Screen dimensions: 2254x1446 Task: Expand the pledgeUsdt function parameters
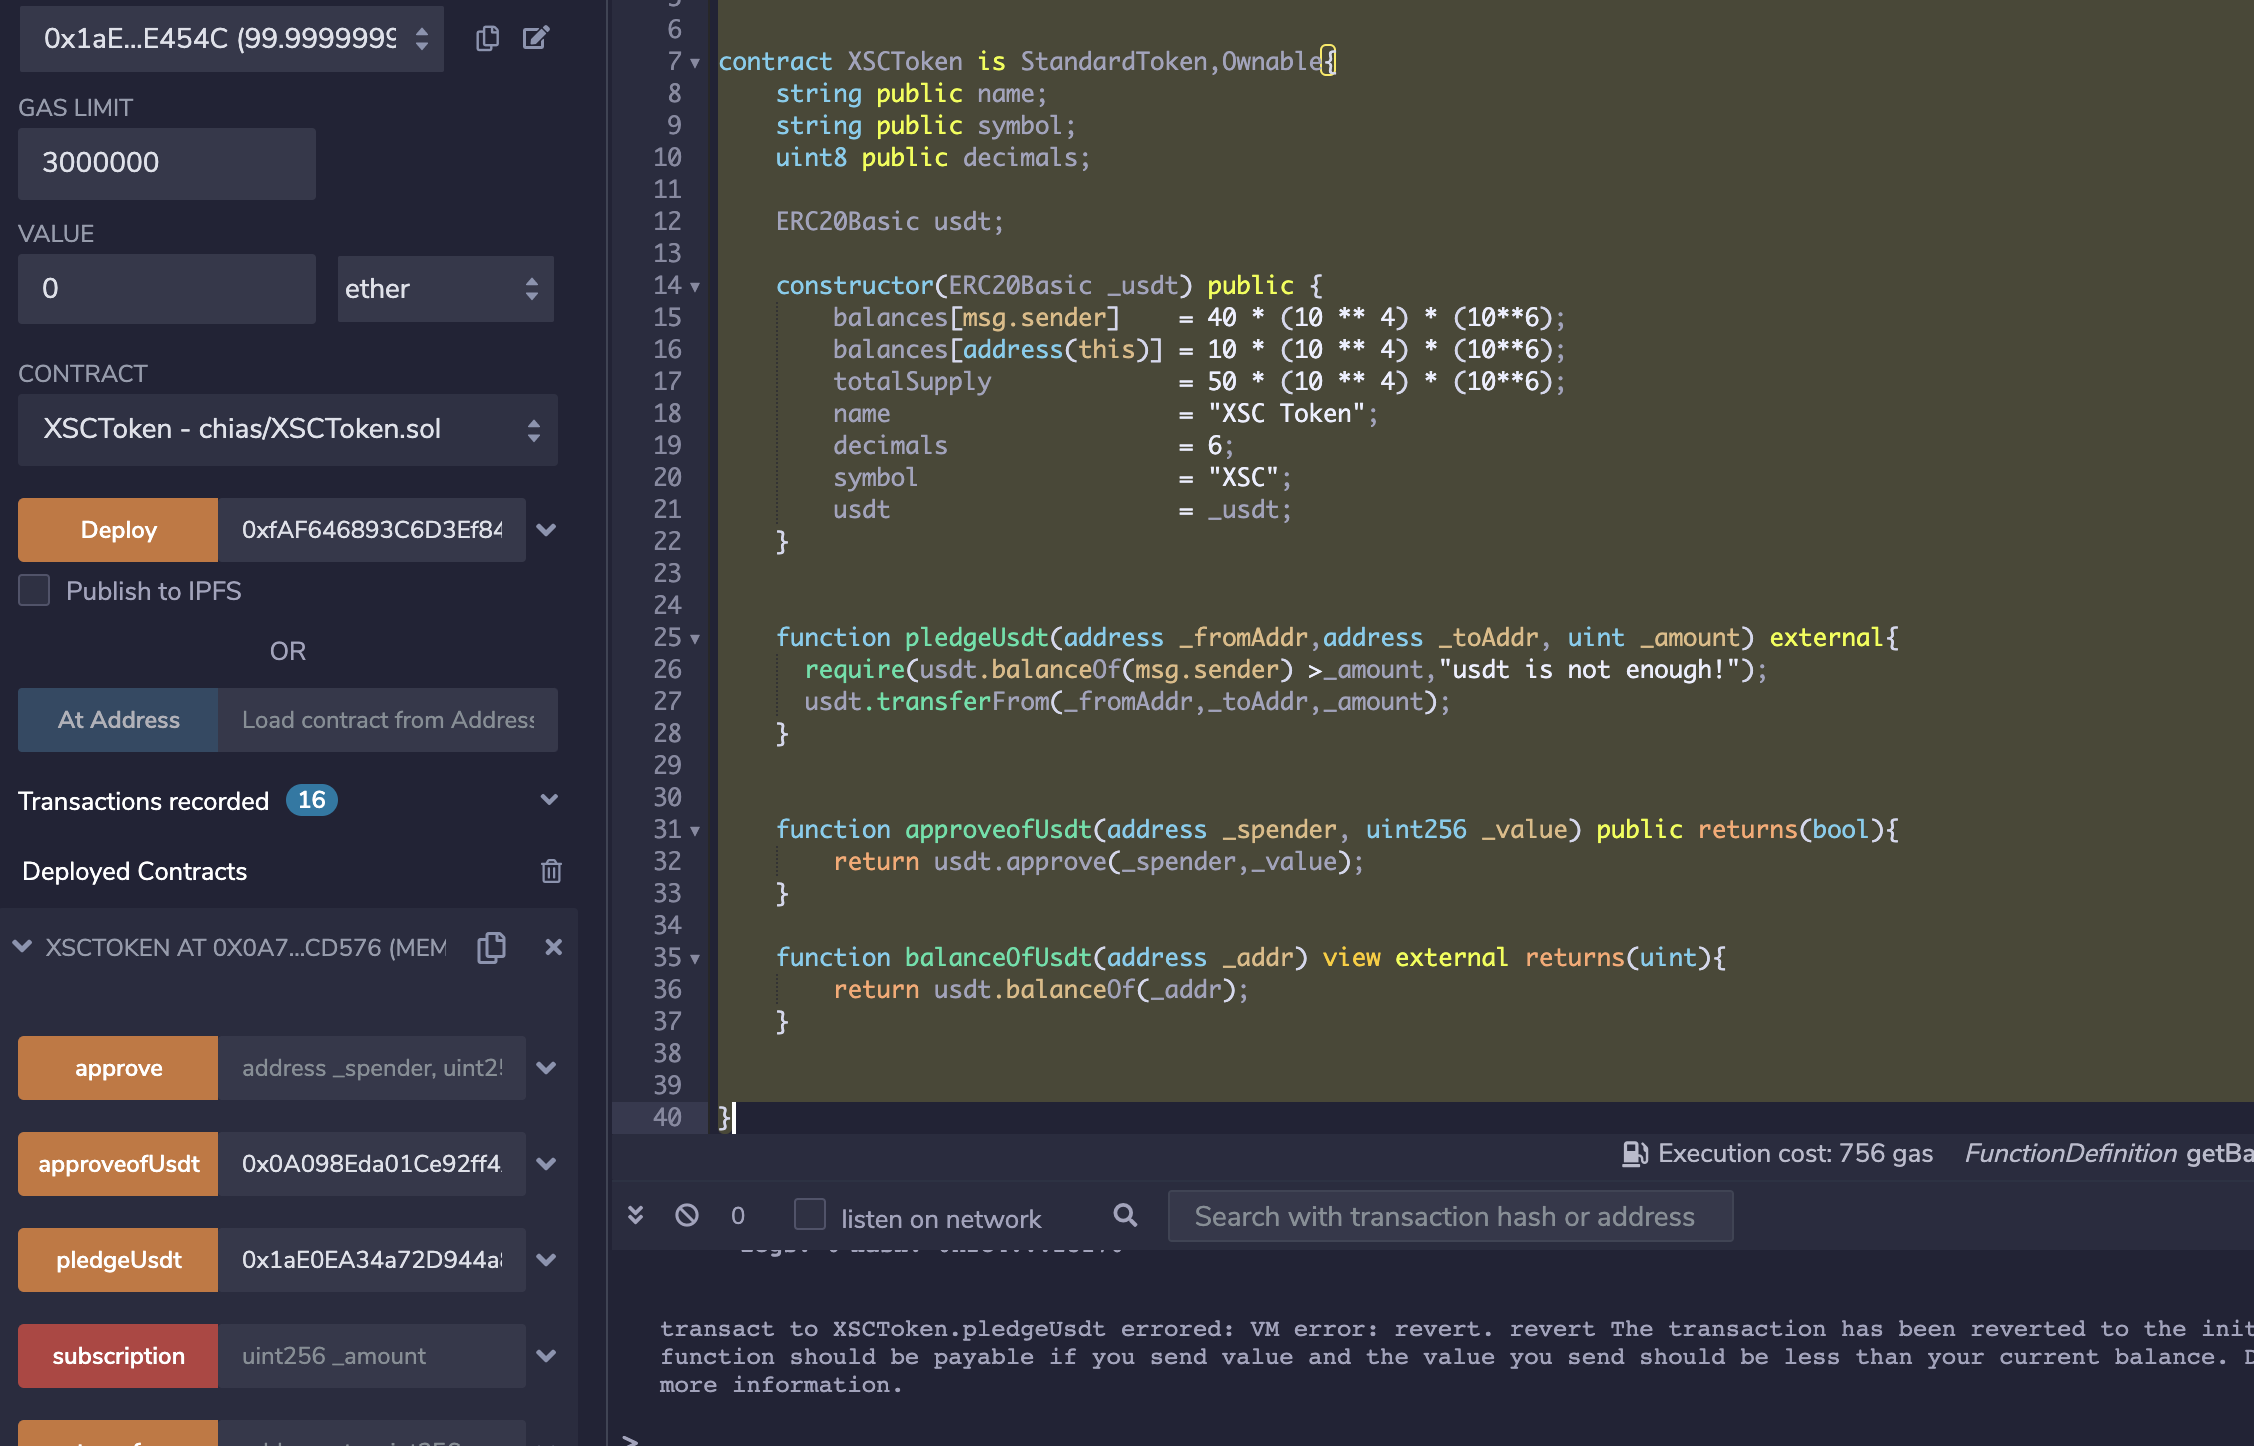click(546, 1260)
